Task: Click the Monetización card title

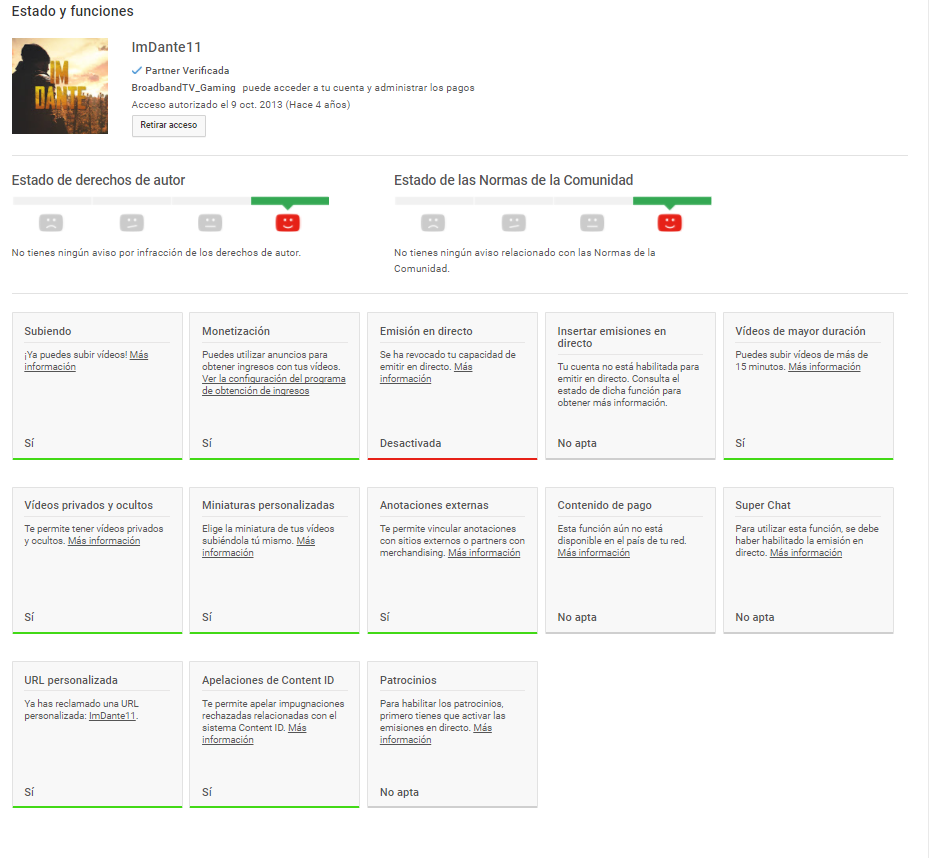Action: (x=236, y=331)
